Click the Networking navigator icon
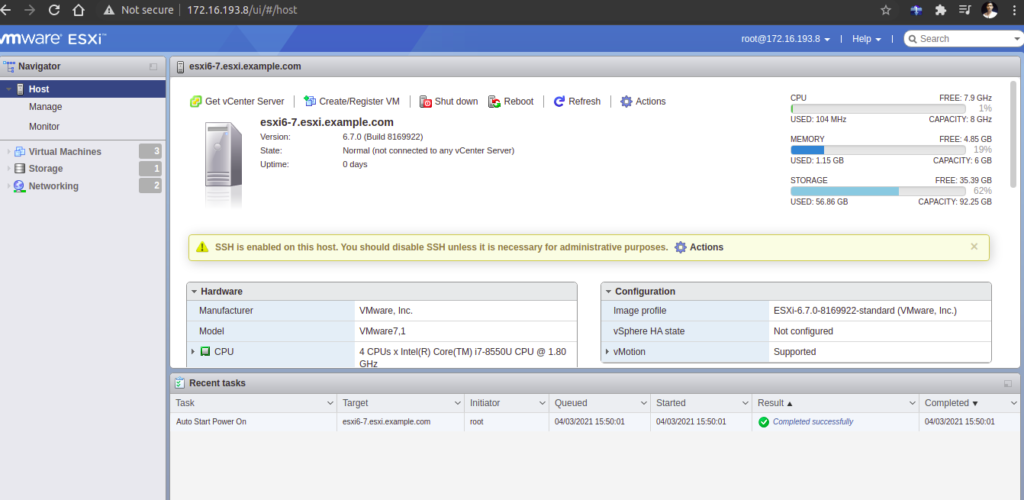Viewport: 1024px width, 500px height. click(19, 186)
